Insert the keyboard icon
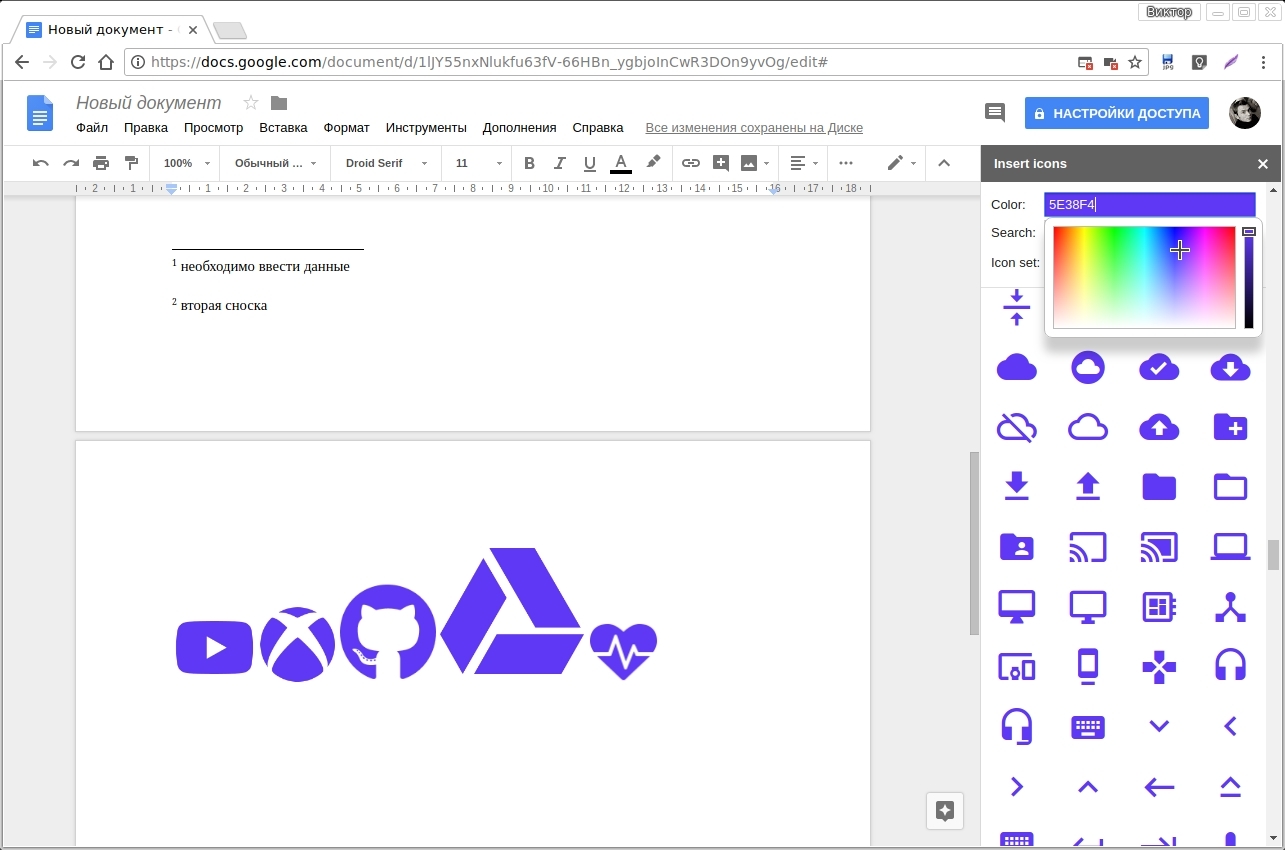Viewport: 1285px width, 850px height. coord(1088,727)
